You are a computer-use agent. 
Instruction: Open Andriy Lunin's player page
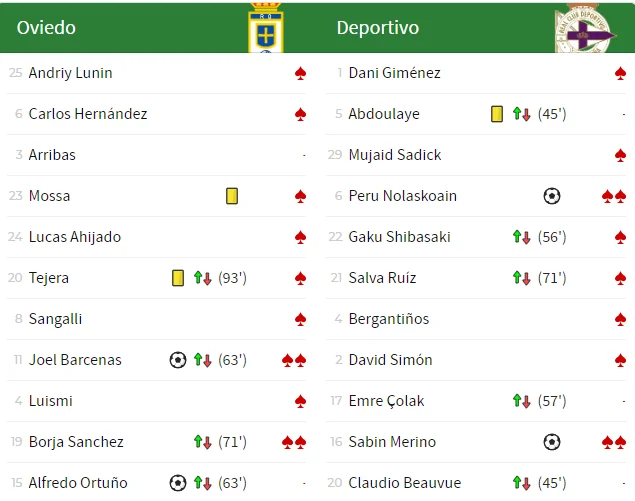(x=70, y=73)
